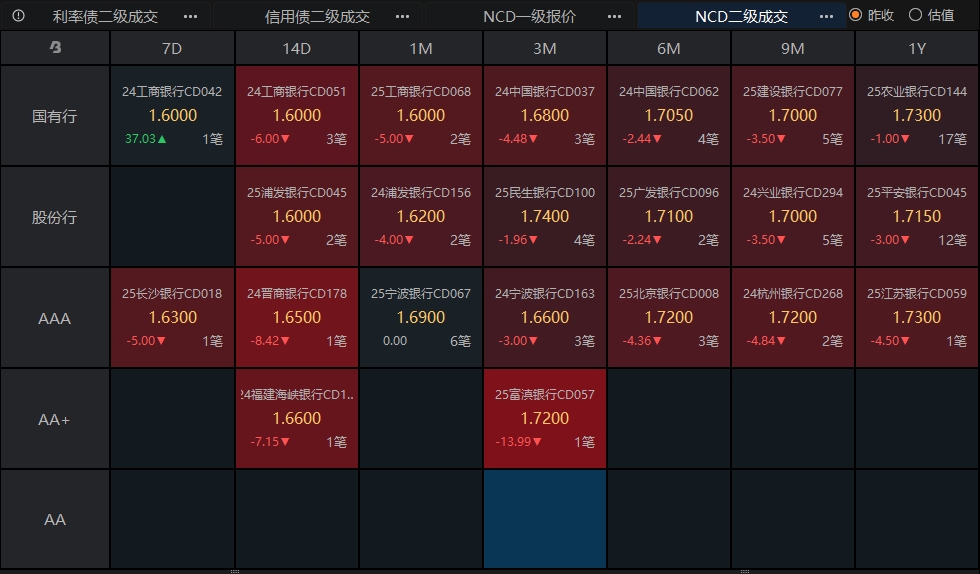Select the AAA row header
This screenshot has height=574, width=980.
click(55, 318)
